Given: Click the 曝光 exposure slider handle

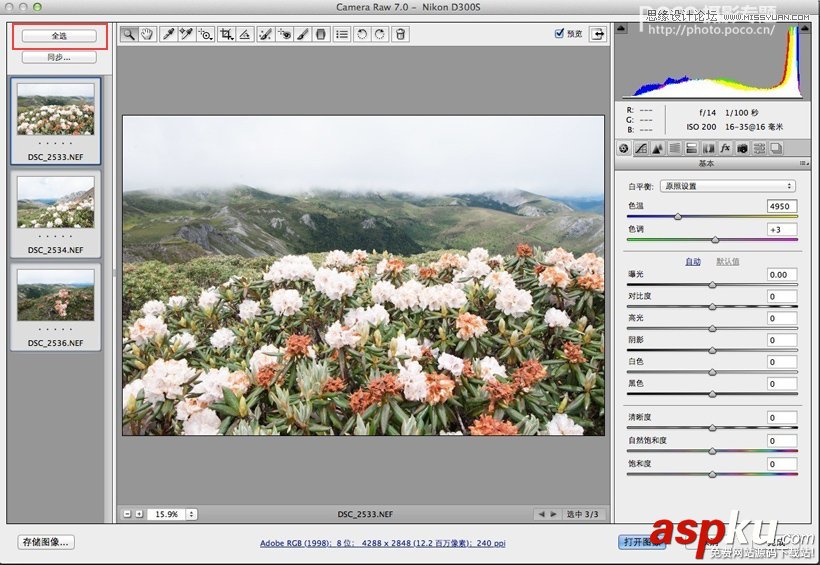Looking at the screenshot, I should [x=712, y=285].
